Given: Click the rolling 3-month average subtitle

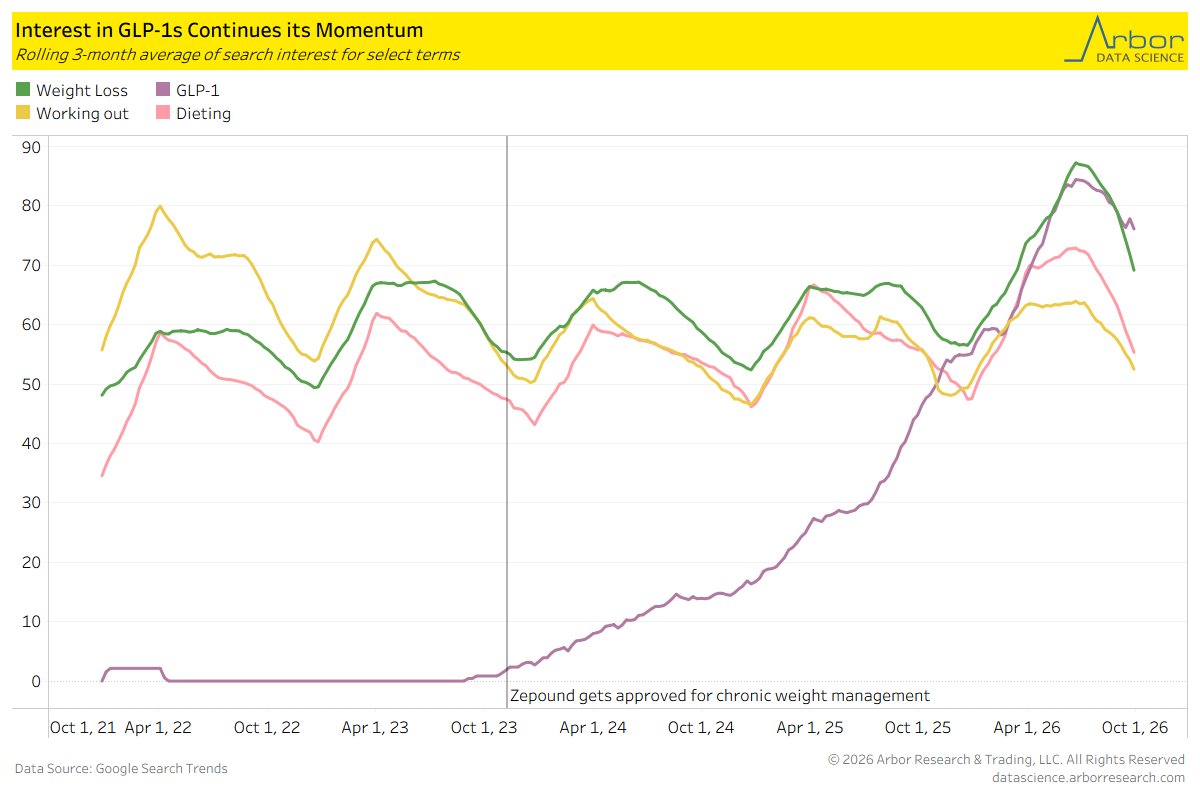Looking at the screenshot, I should click(237, 54).
